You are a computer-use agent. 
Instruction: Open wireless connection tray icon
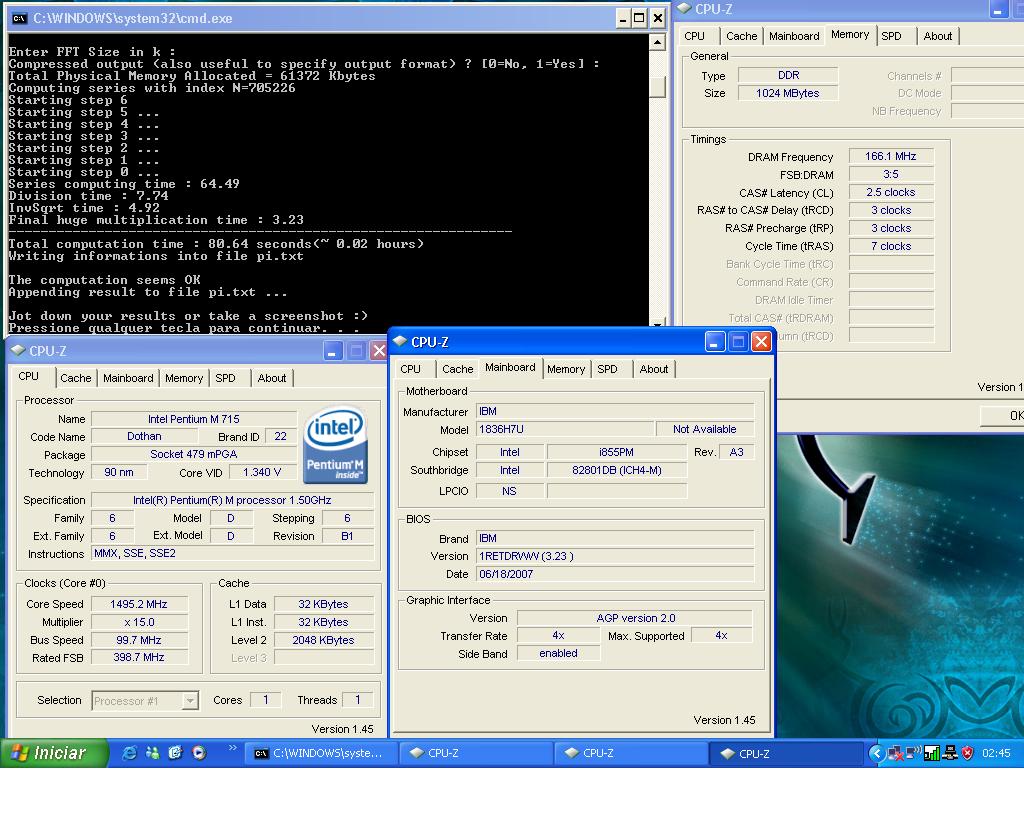tap(914, 752)
